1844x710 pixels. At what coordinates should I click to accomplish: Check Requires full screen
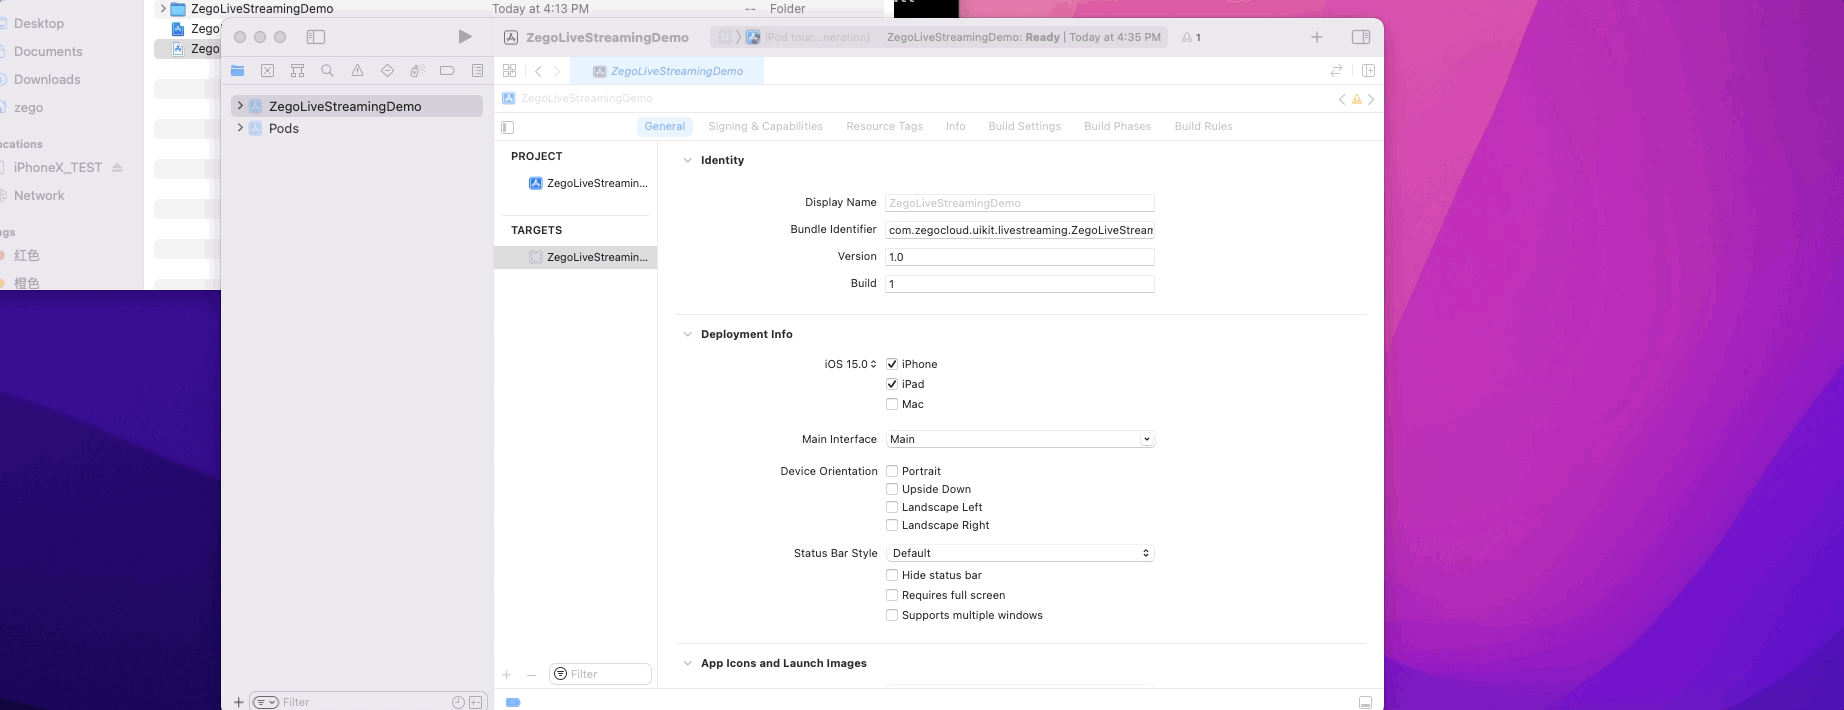[892, 595]
